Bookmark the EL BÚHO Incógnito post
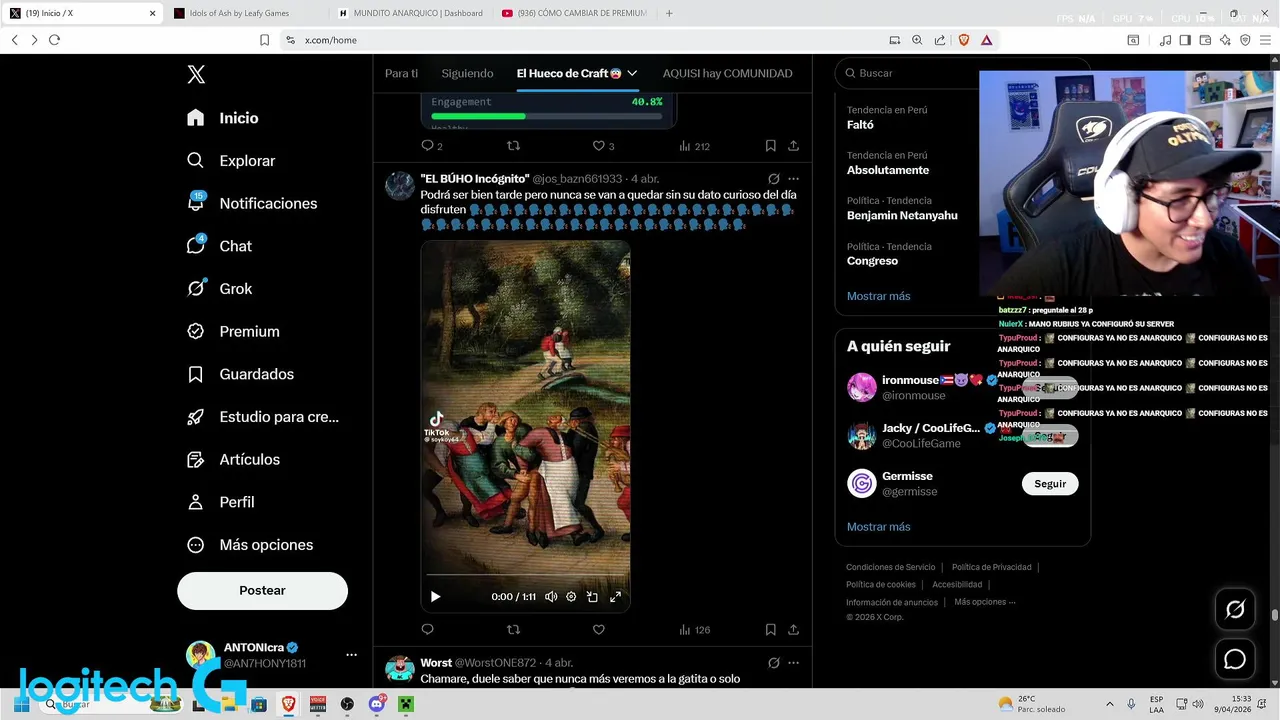This screenshot has width=1280, height=720. coord(770,629)
